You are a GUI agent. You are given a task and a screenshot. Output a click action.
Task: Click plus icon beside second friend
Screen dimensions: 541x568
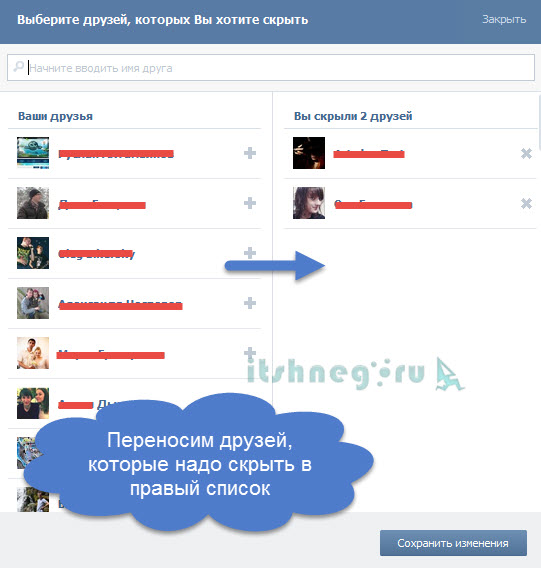pyautogui.click(x=250, y=203)
